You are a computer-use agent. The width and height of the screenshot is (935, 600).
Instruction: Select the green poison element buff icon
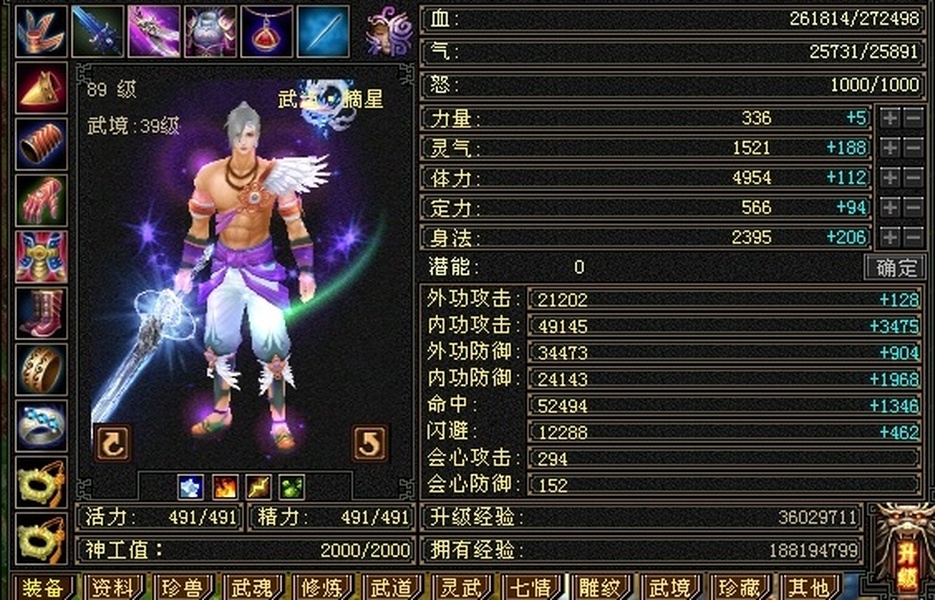click(x=292, y=487)
